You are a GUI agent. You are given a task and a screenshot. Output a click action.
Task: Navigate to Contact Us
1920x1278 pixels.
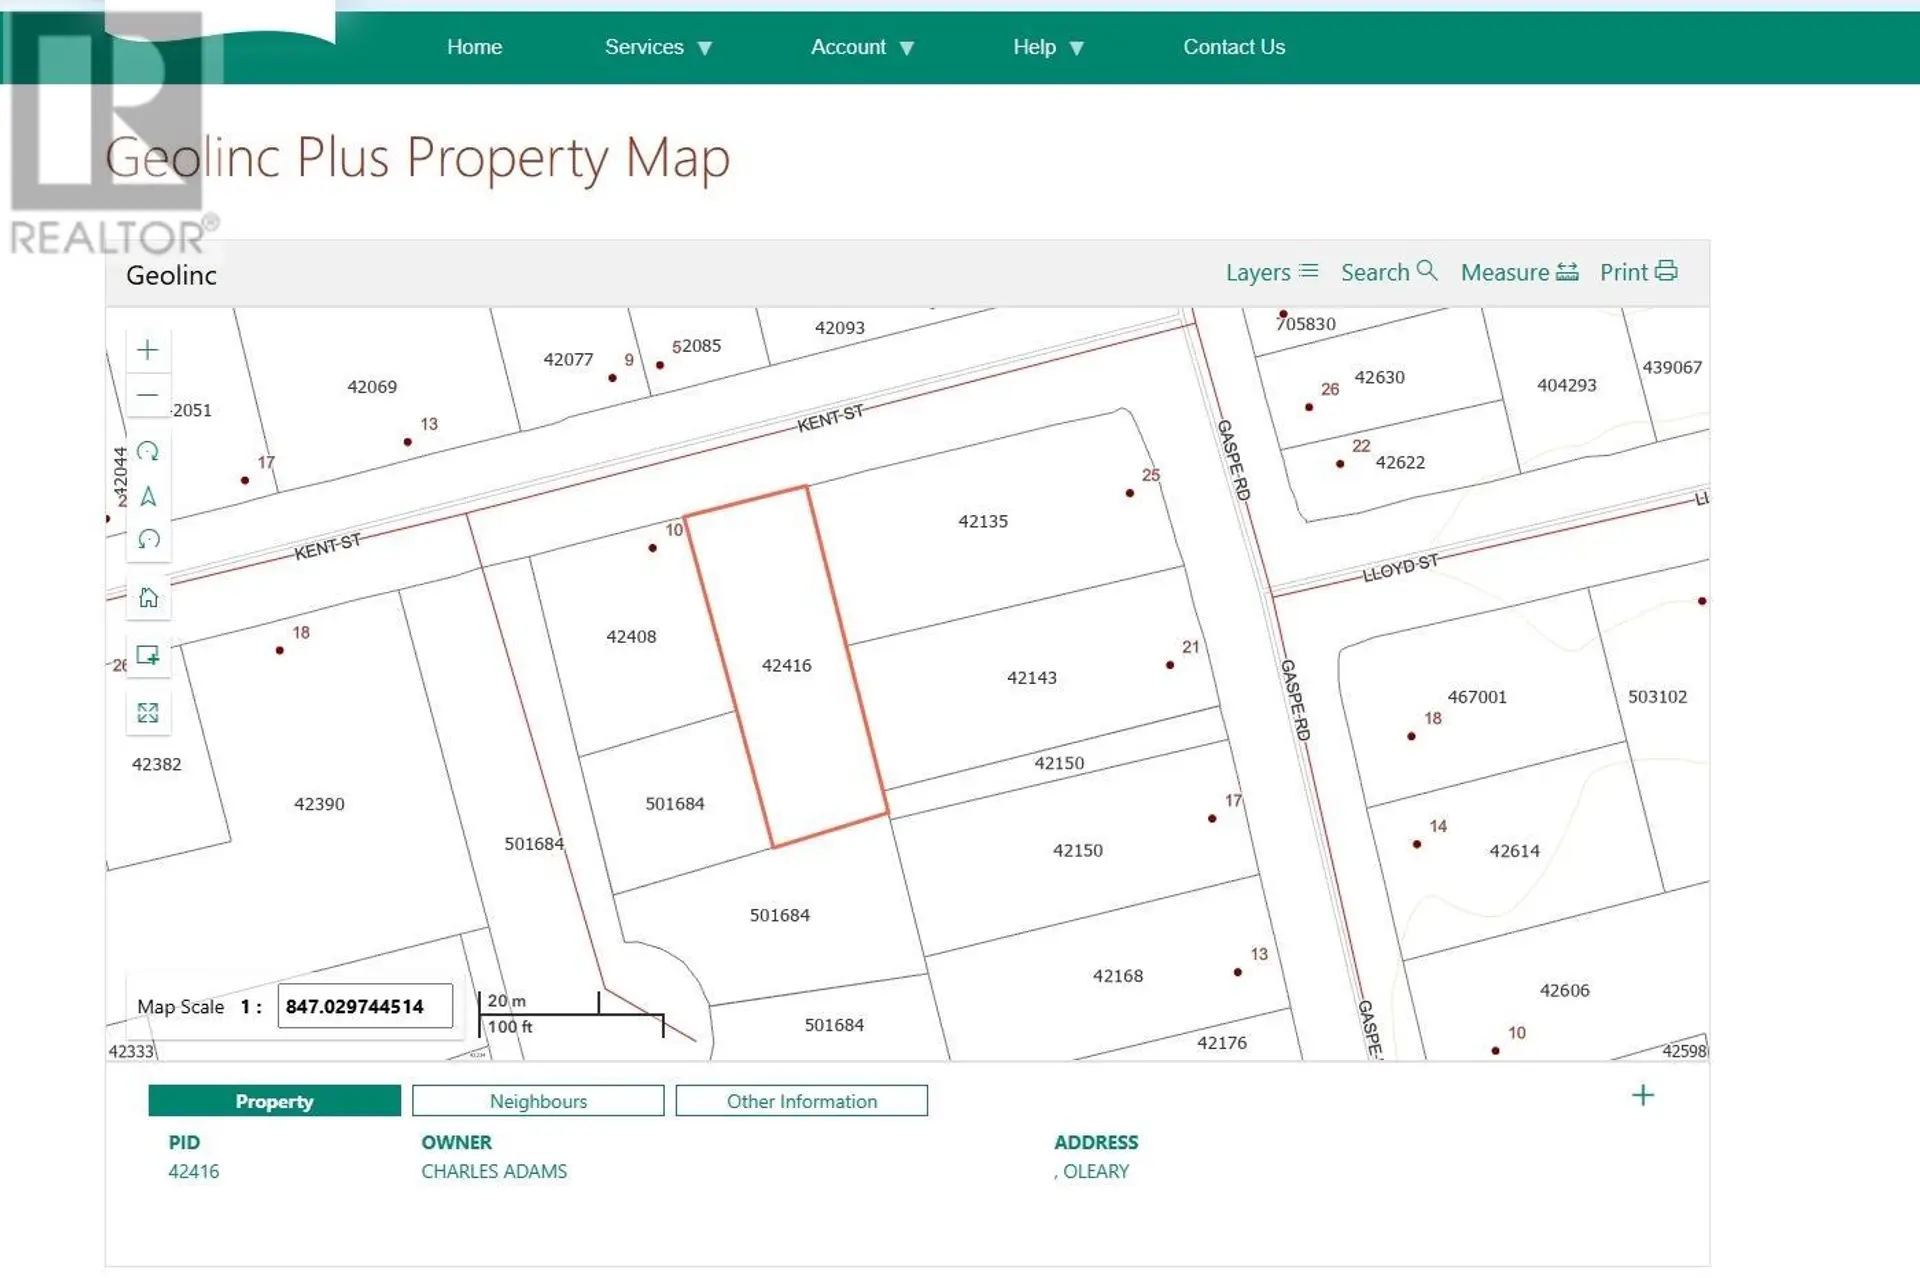coord(1234,47)
